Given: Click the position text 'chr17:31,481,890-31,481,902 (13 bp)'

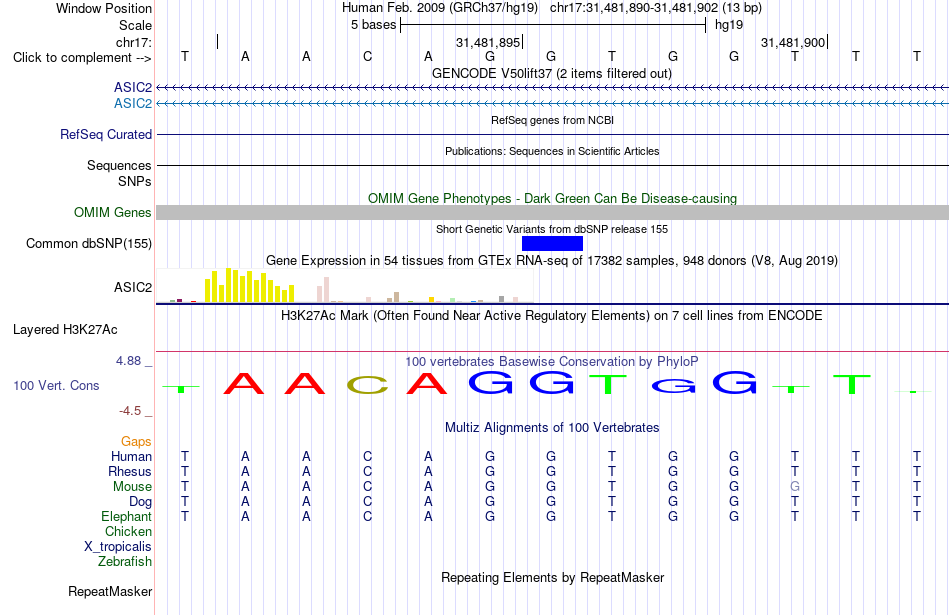Looking at the screenshot, I should click(656, 8).
